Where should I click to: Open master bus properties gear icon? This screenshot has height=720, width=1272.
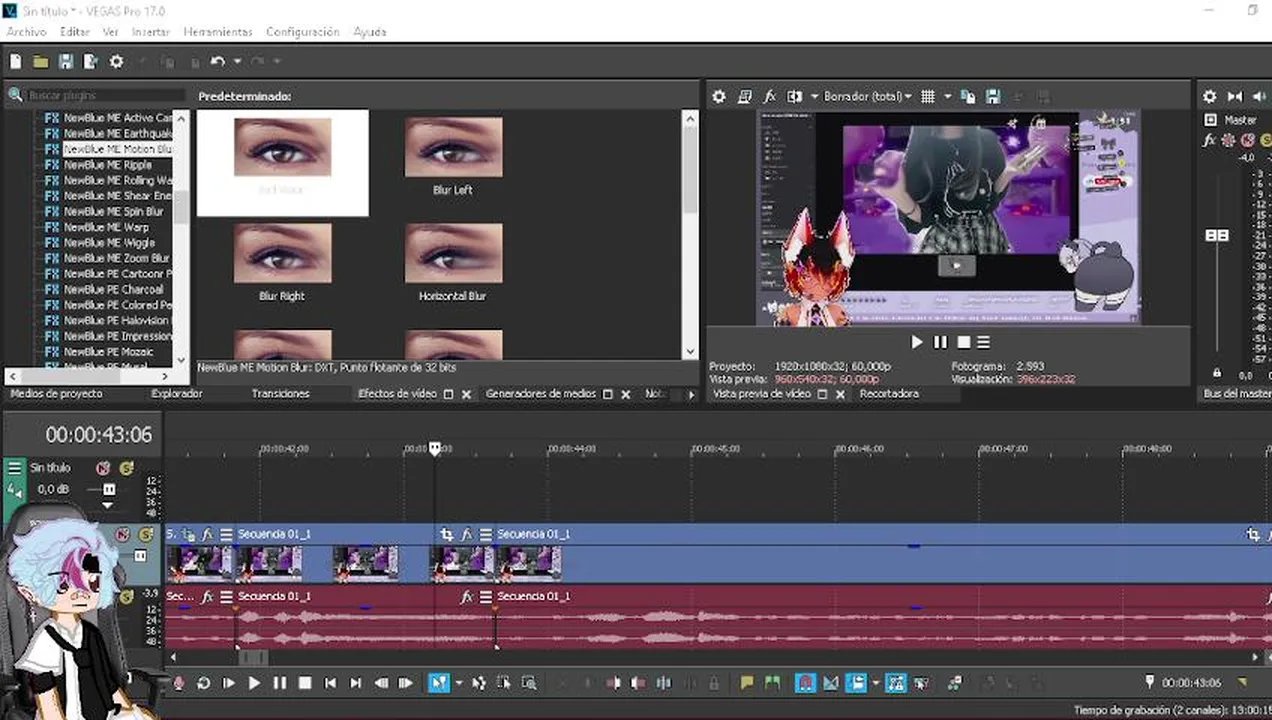coord(1209,97)
